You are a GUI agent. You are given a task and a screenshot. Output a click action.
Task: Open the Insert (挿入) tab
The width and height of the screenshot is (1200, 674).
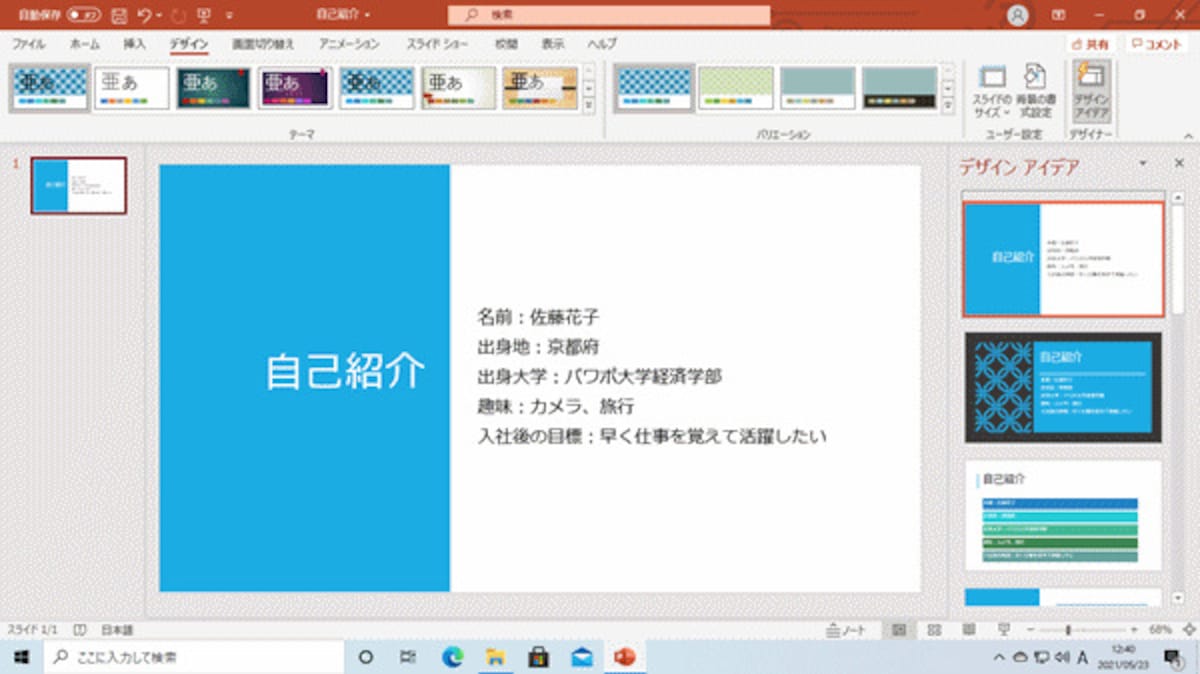(x=134, y=44)
